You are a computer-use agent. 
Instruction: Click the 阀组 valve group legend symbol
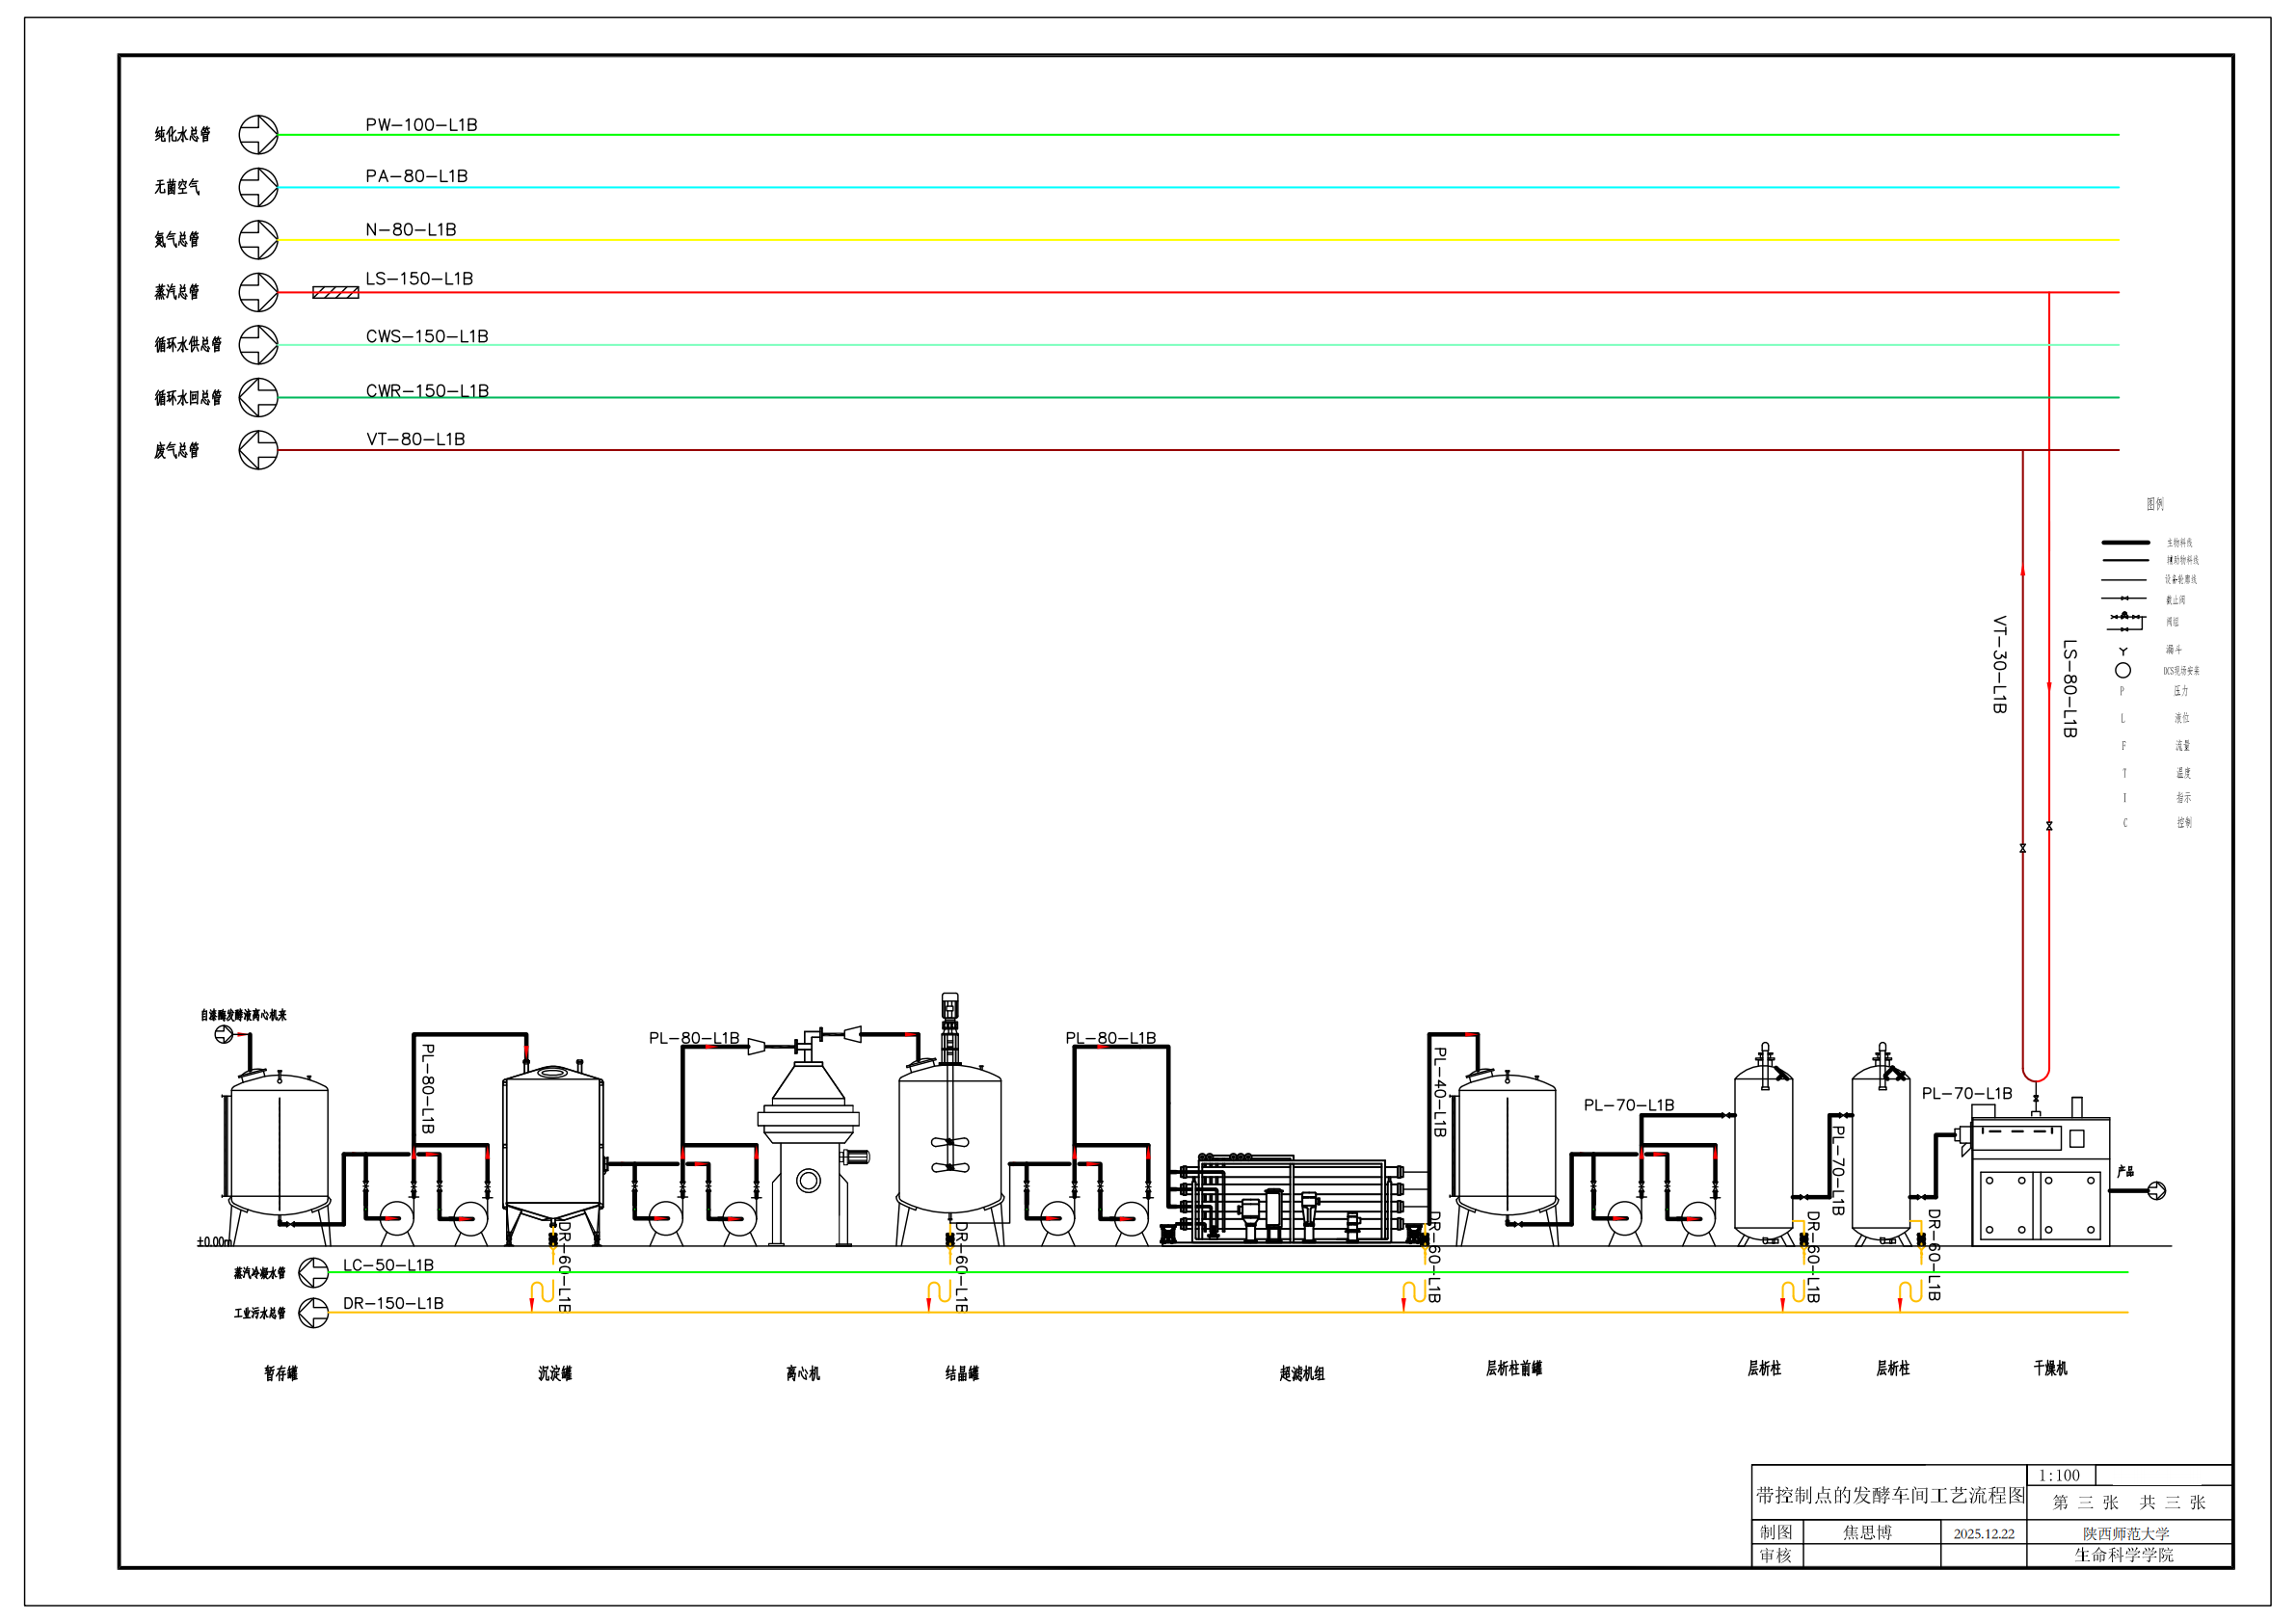coord(2125,621)
